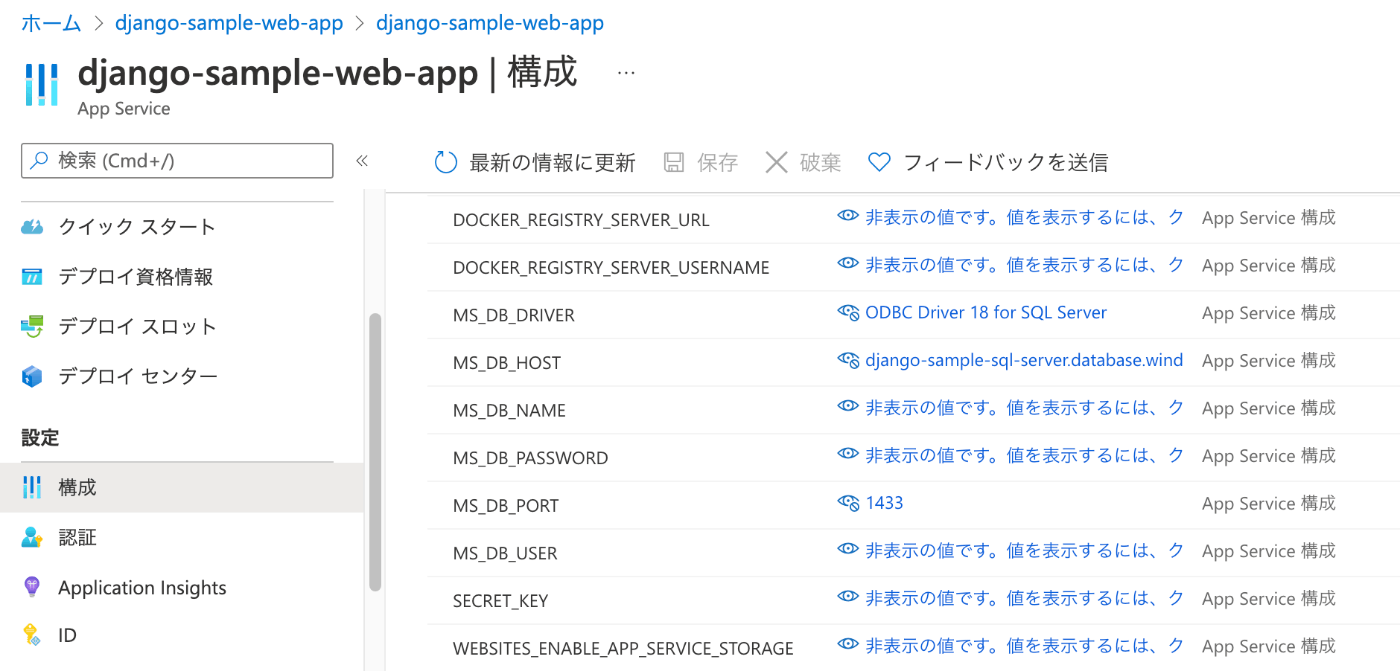Click the feedback heart icon
This screenshot has width=1400, height=671.
point(879,162)
